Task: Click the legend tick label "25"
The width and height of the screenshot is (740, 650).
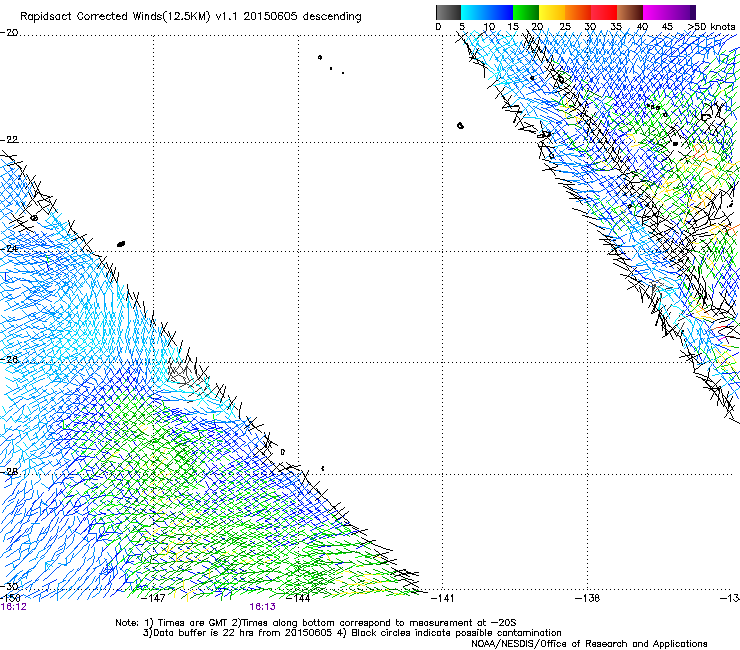Action: click(565, 27)
